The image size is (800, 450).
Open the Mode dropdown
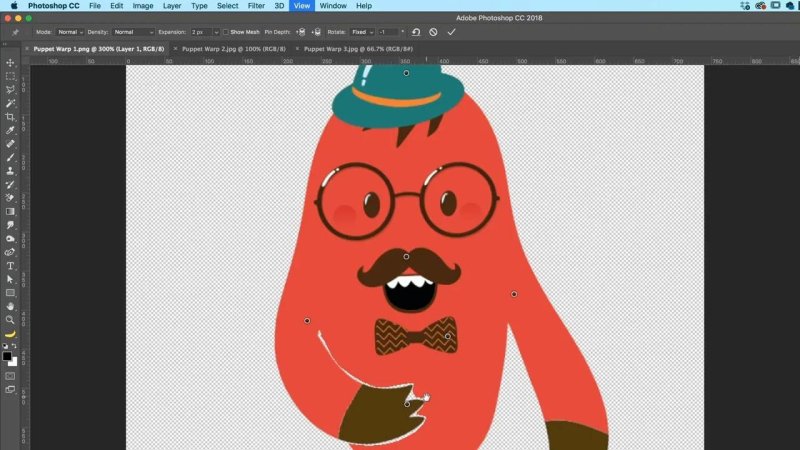click(69, 32)
